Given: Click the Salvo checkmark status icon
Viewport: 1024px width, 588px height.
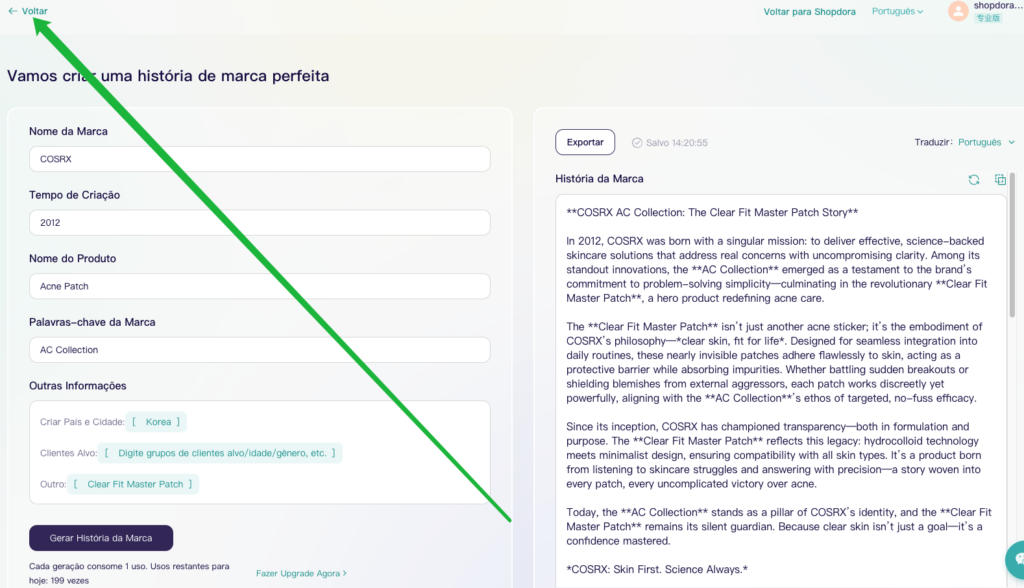Looking at the screenshot, I should point(637,143).
